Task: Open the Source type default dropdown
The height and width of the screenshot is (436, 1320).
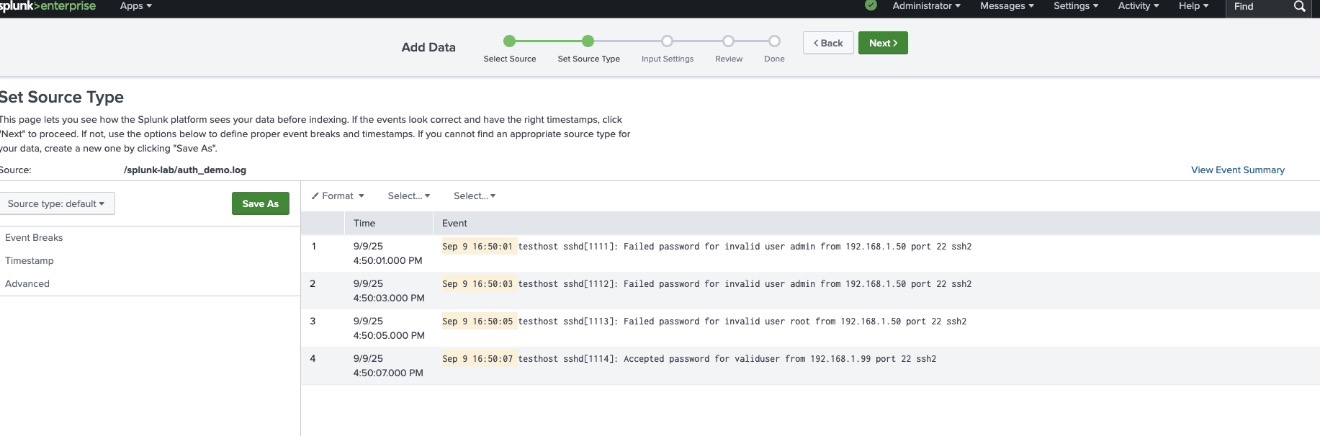Action: pyautogui.click(x=56, y=204)
